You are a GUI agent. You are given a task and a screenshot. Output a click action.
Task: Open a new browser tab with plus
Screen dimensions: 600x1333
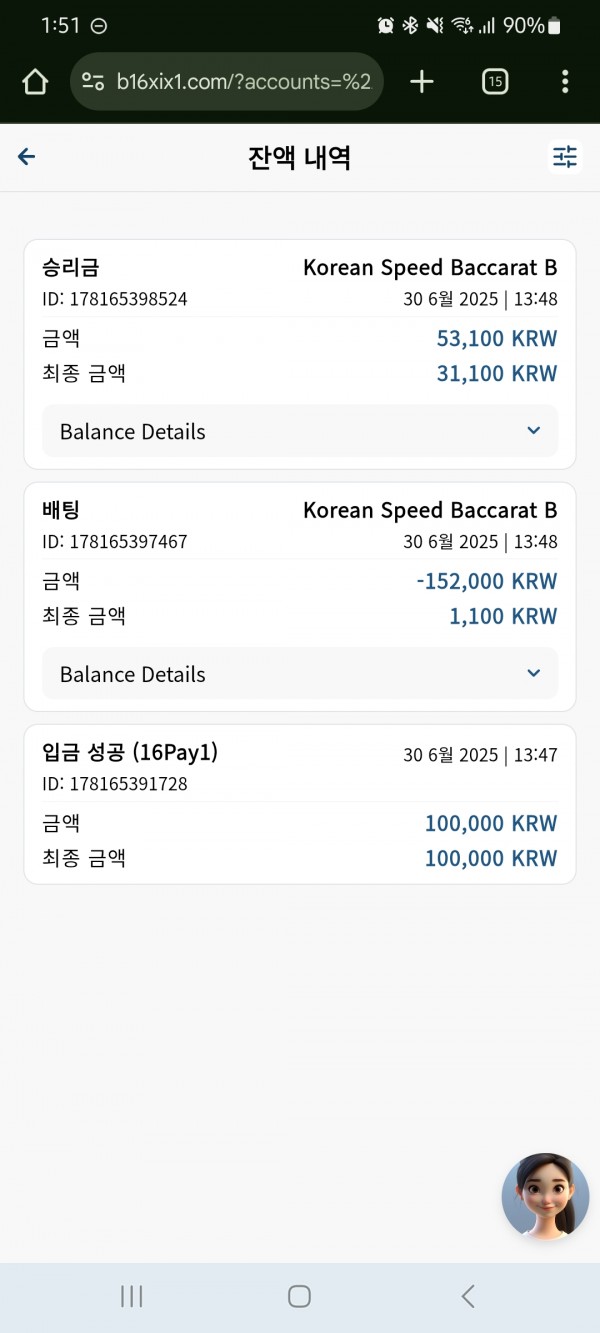click(x=422, y=82)
